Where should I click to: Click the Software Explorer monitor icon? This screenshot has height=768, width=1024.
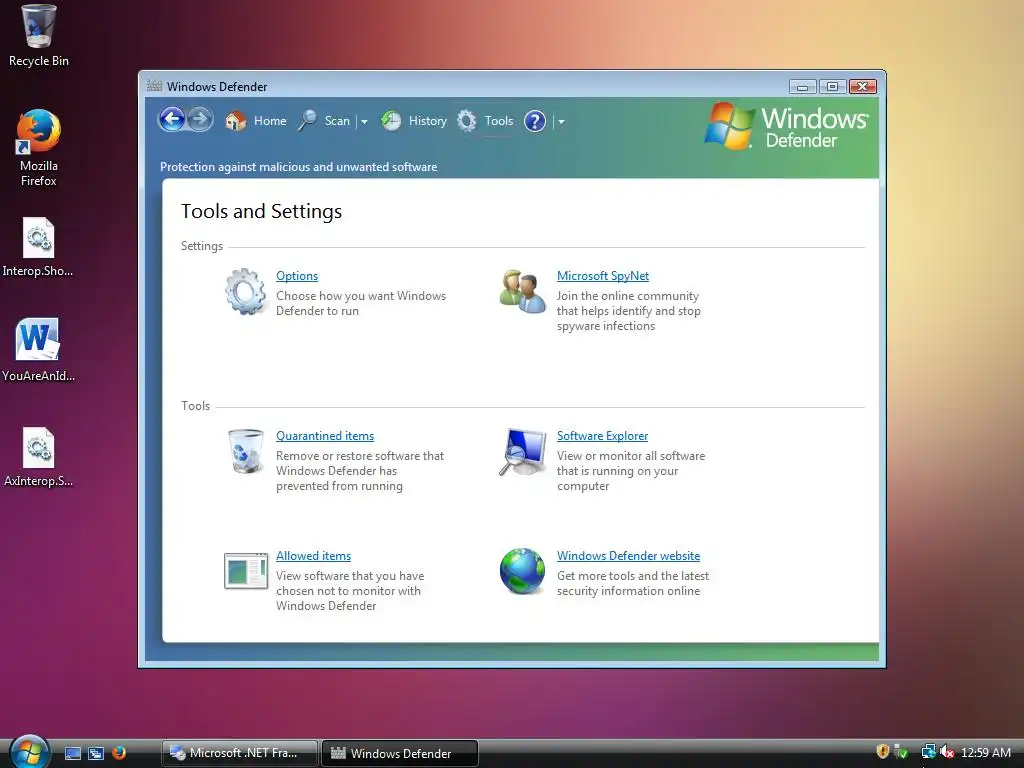pyautogui.click(x=523, y=451)
